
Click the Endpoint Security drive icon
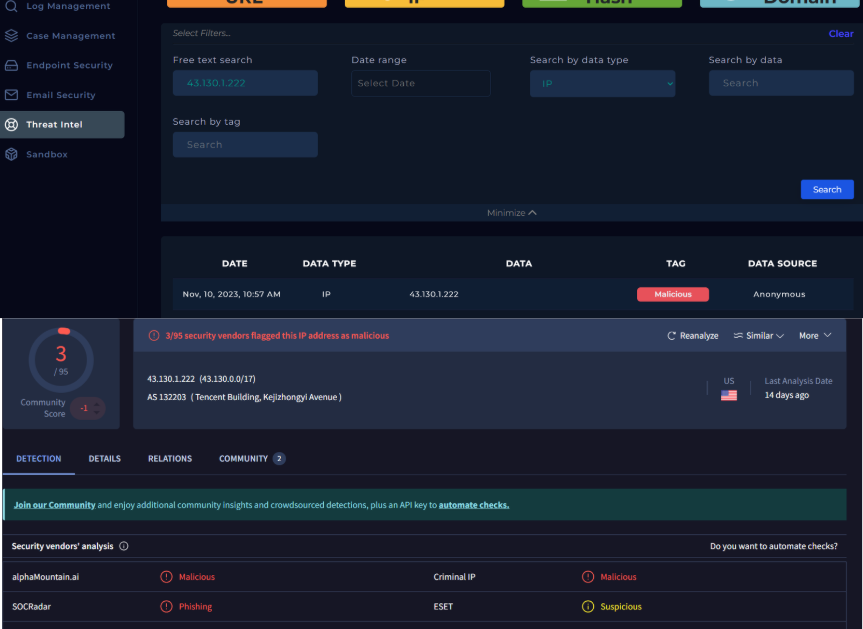click(11, 65)
